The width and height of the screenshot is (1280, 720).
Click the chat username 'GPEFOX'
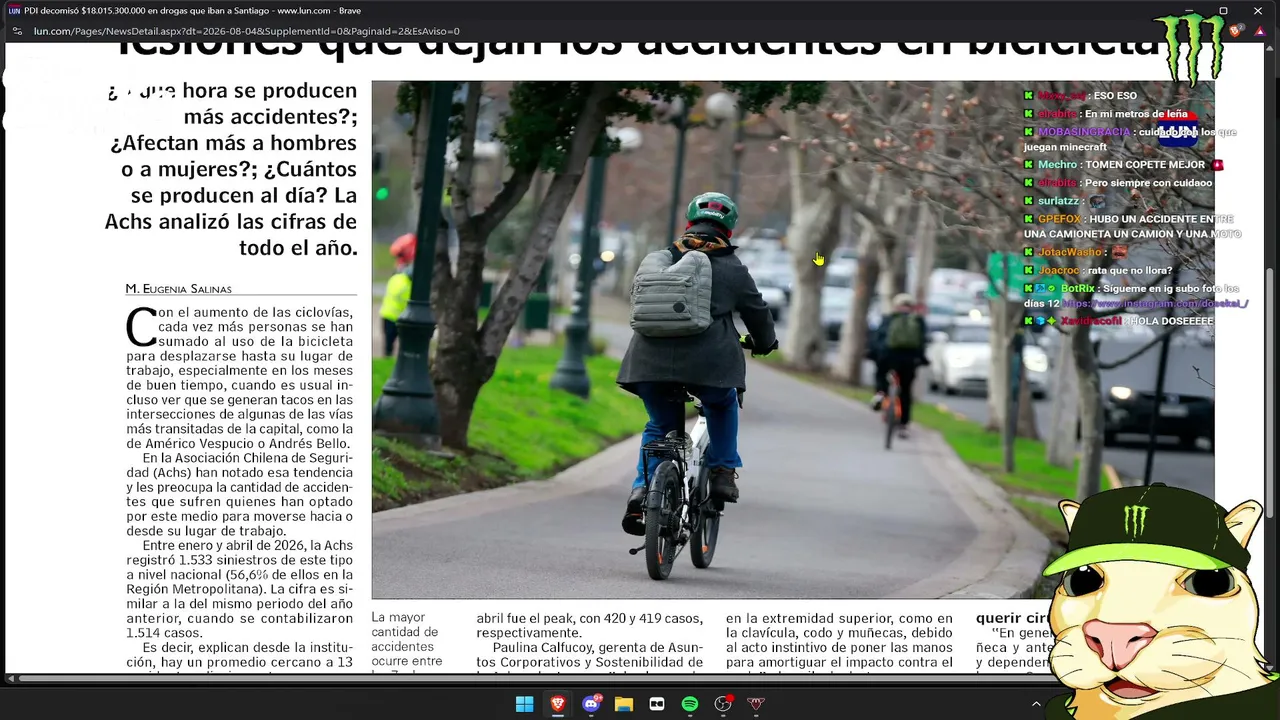click(1059, 219)
